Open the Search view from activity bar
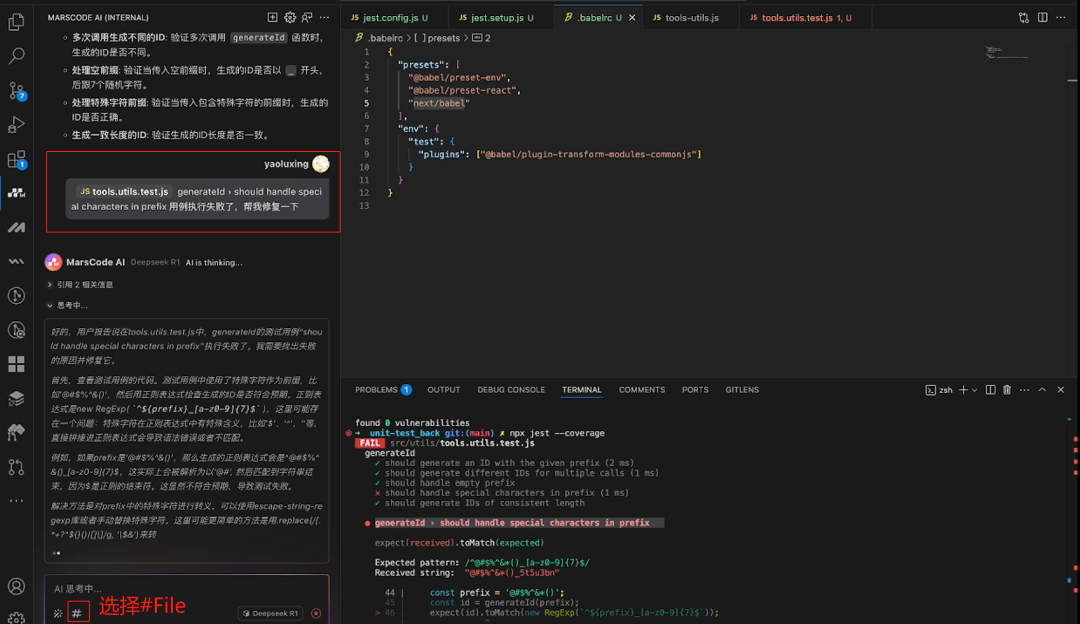 coord(15,55)
